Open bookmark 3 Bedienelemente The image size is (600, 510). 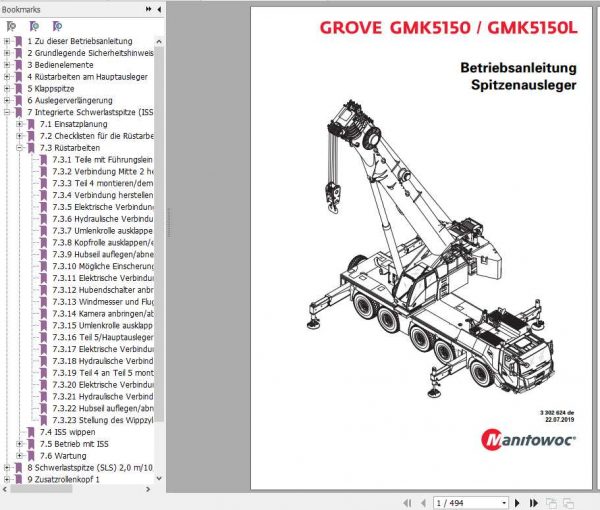click(60, 65)
